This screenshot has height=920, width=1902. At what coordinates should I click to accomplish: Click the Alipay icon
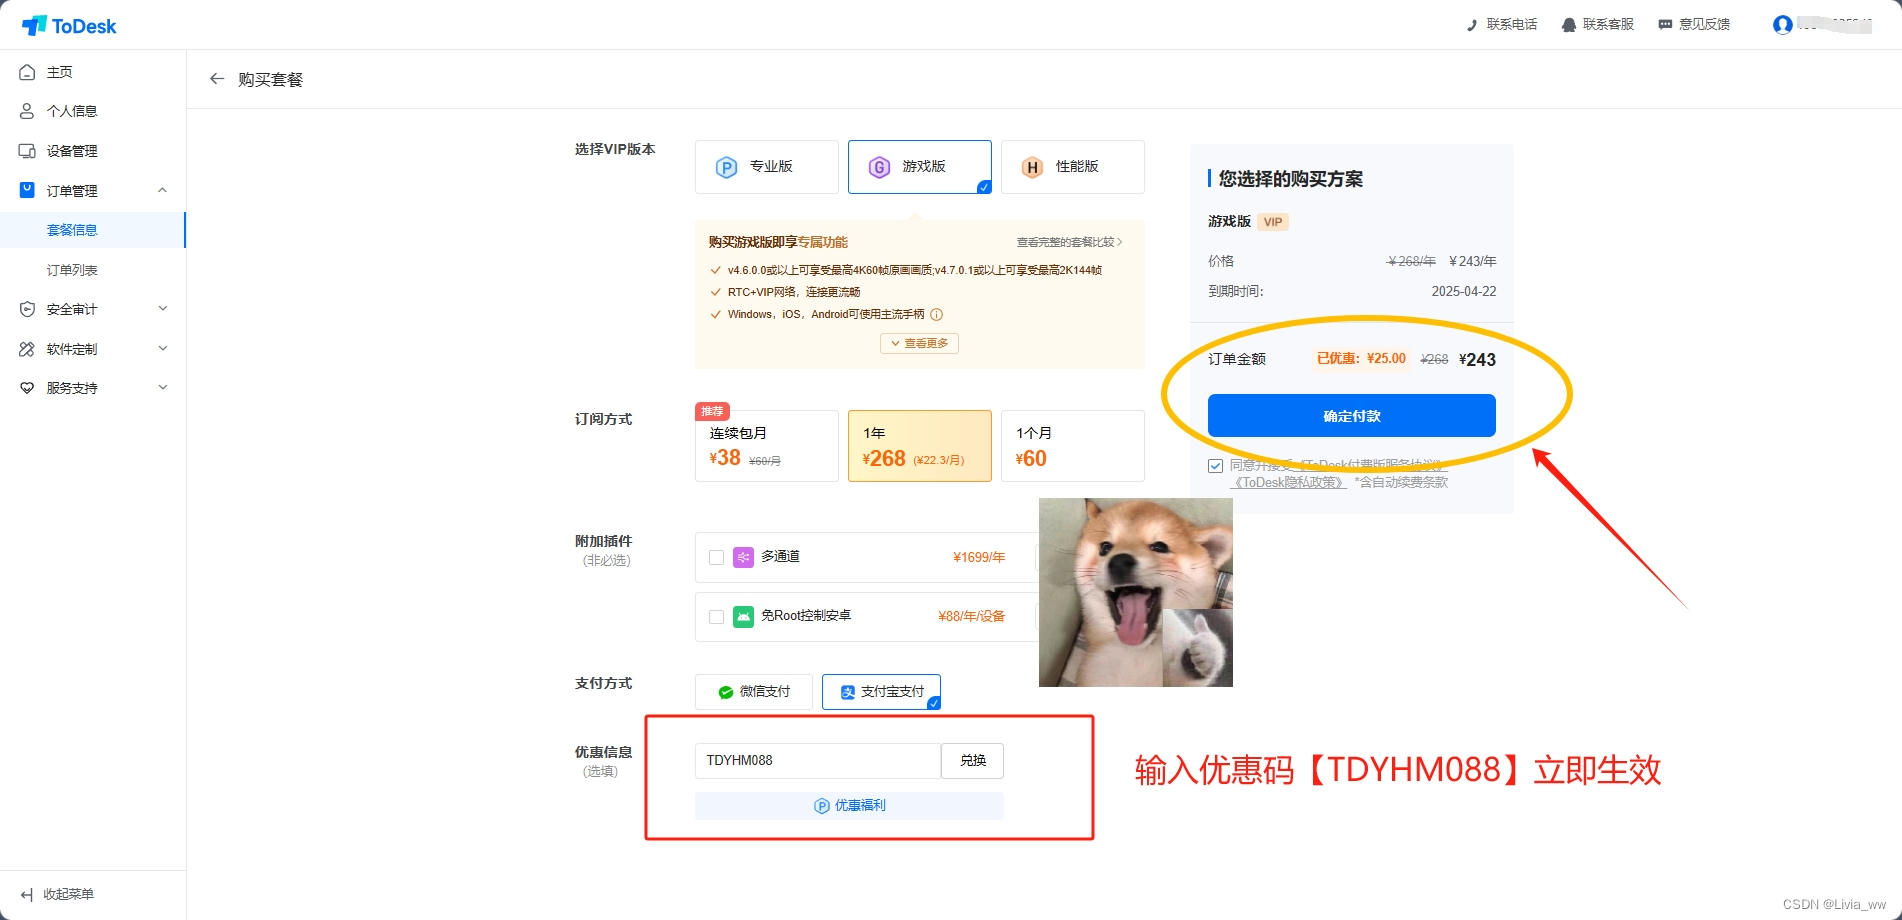[x=848, y=692]
